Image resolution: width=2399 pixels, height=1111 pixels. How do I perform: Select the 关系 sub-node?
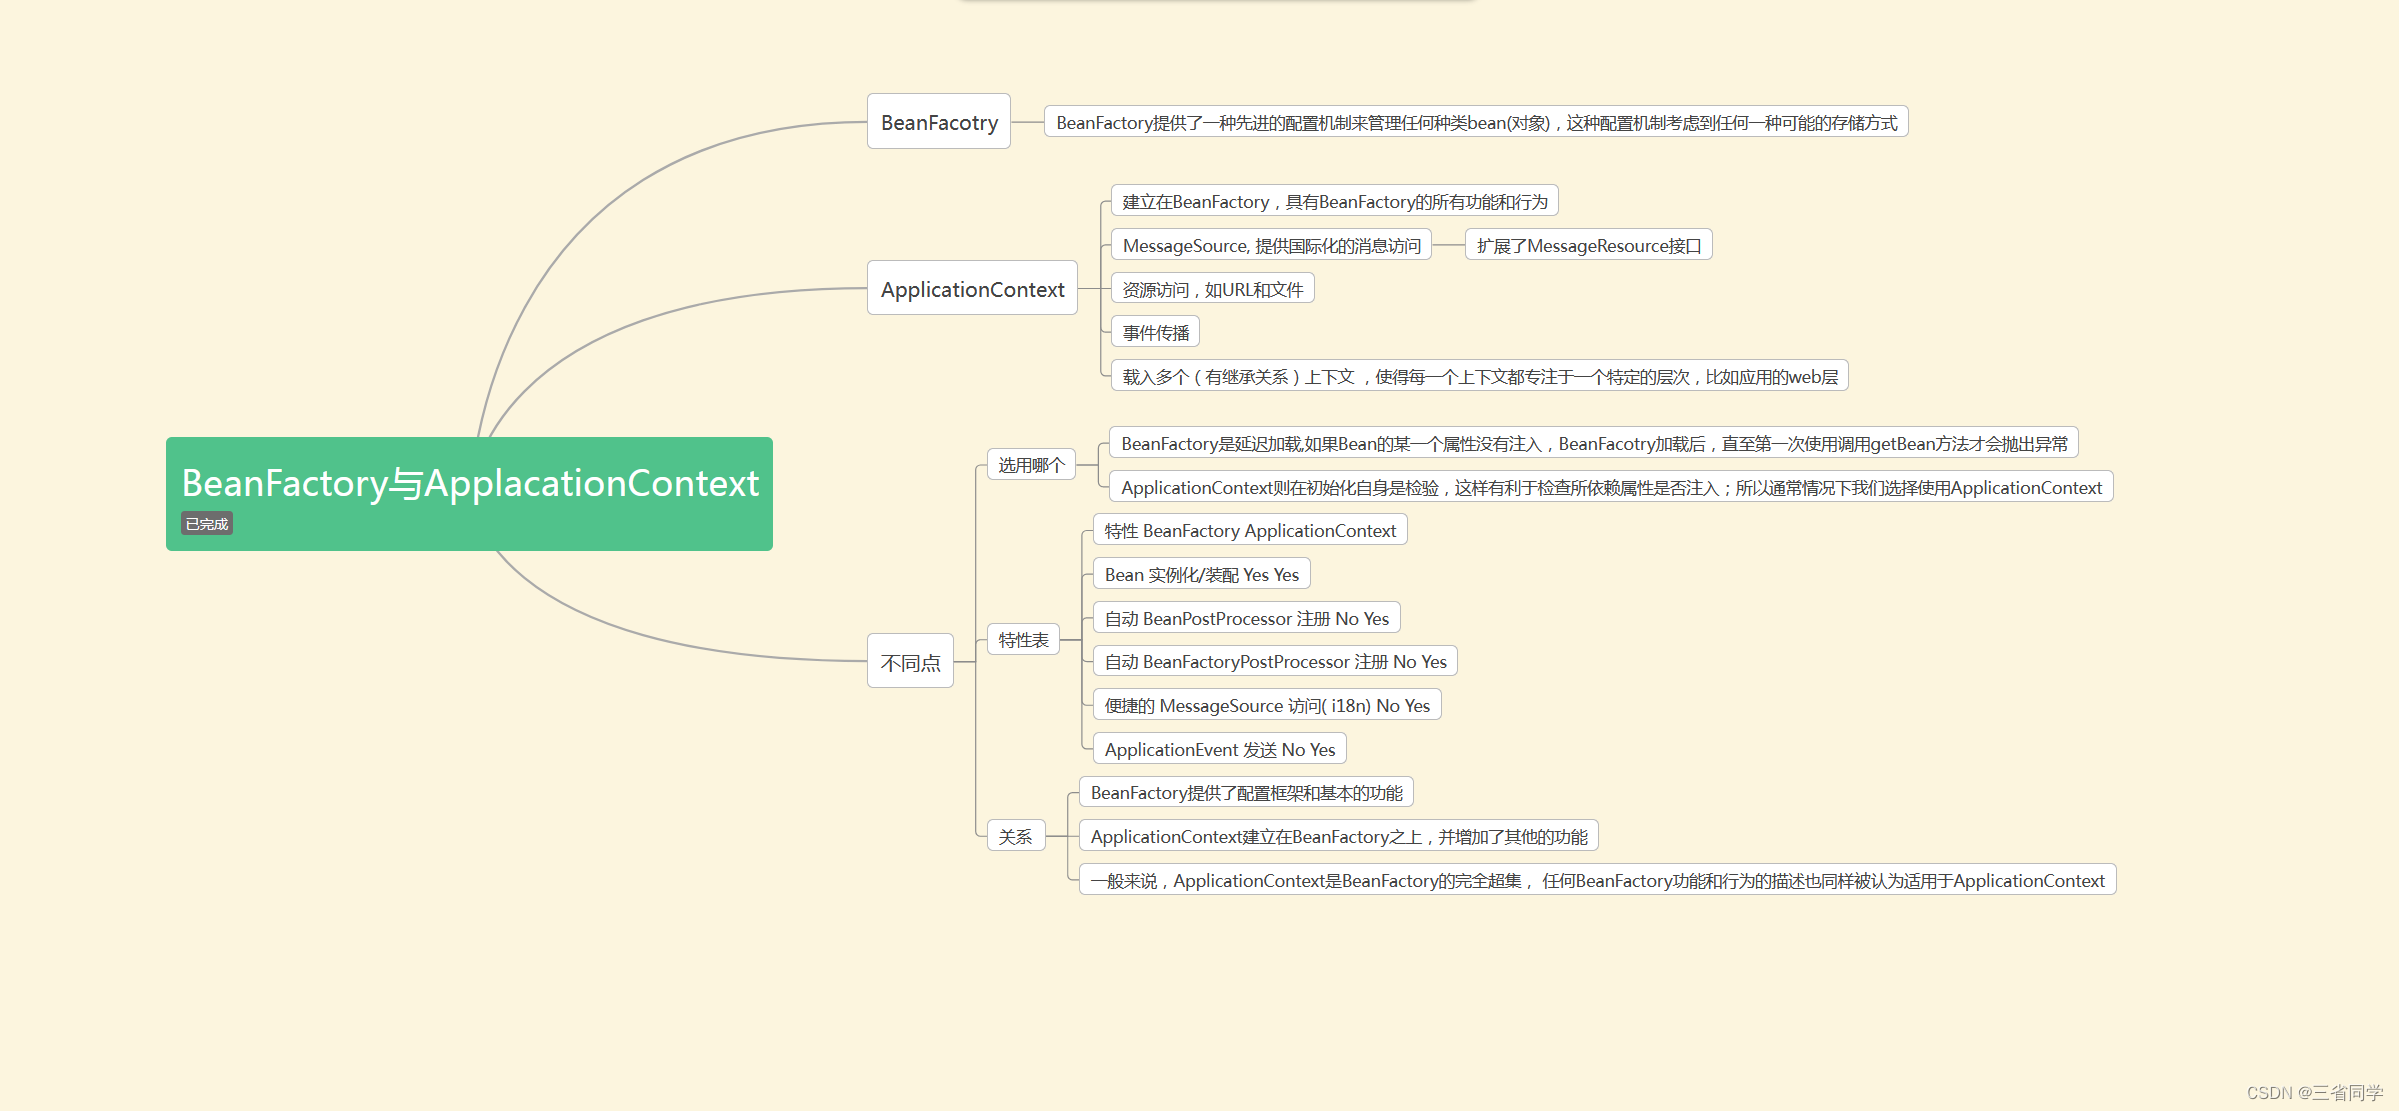point(1015,836)
